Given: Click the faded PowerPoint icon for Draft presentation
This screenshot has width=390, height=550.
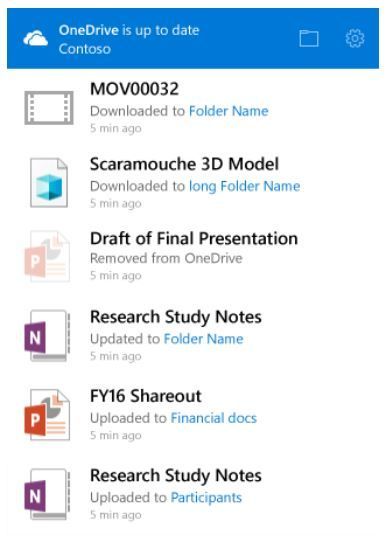Looking at the screenshot, I should tap(47, 256).
